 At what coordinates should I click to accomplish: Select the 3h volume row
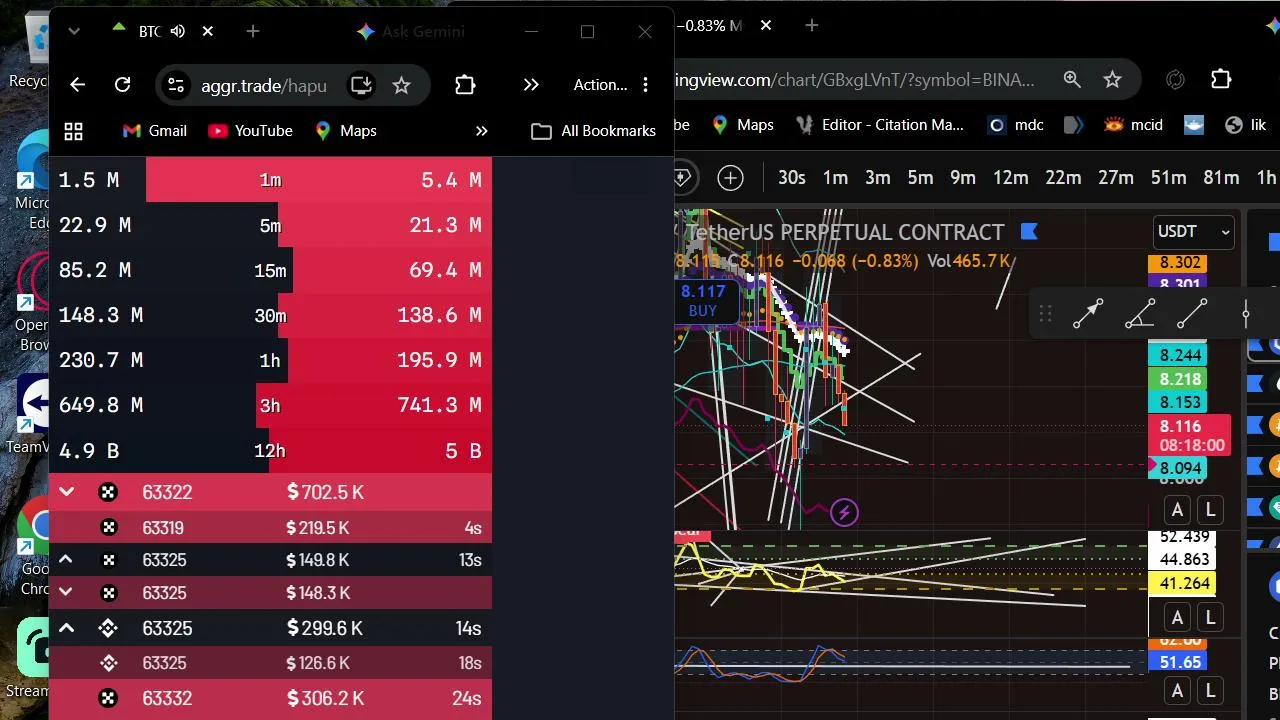(270, 405)
